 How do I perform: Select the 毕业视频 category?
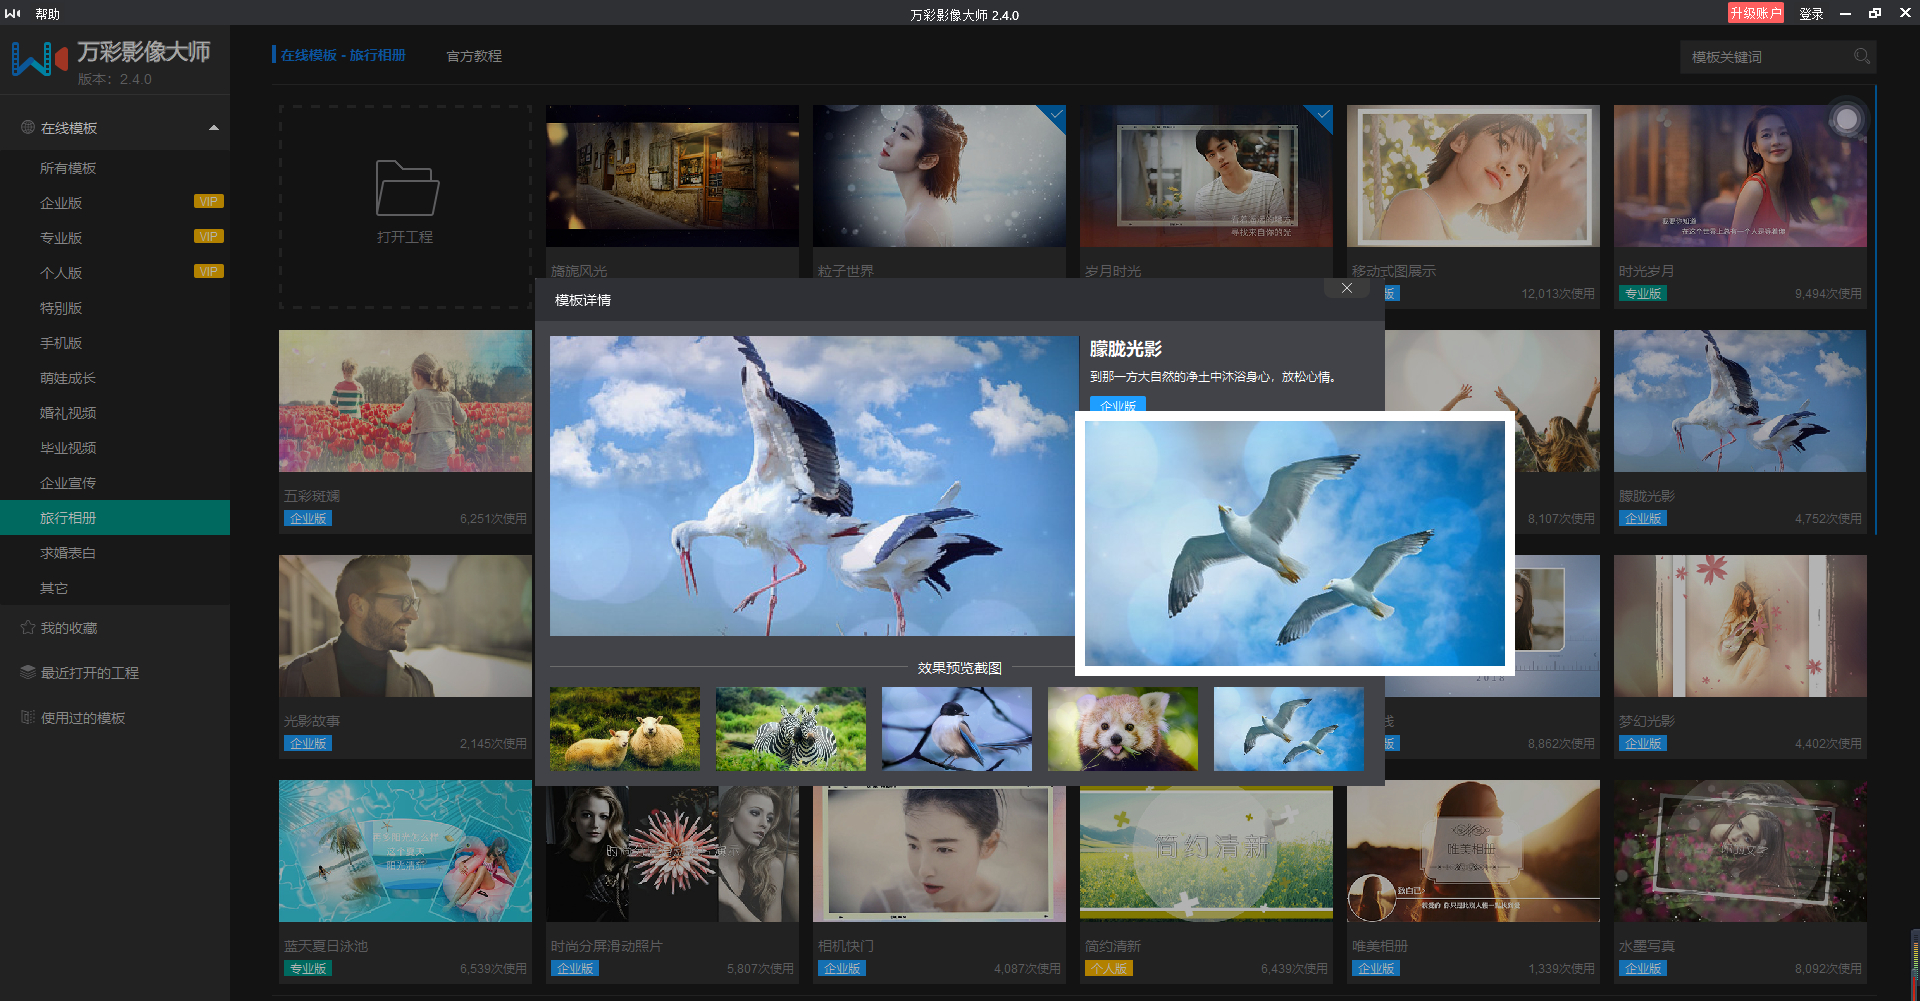tap(115, 448)
